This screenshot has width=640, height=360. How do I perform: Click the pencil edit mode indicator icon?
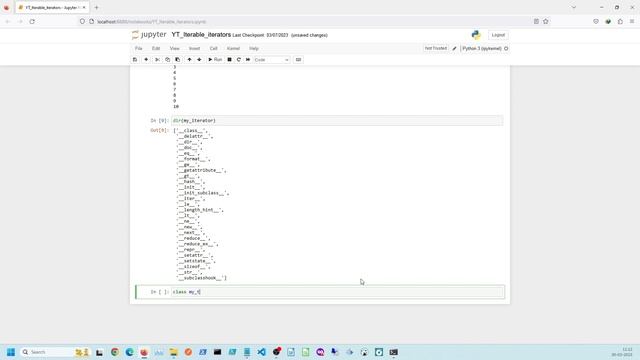(454, 49)
